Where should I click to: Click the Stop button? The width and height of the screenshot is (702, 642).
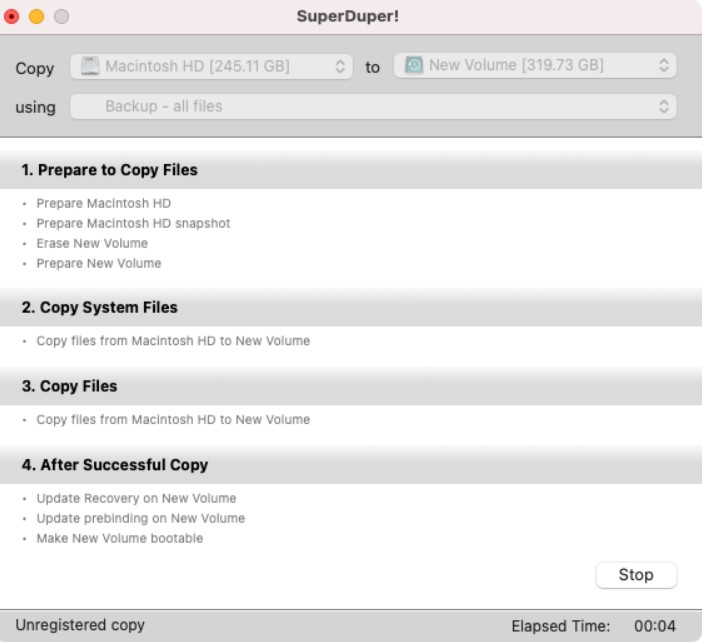[636, 575]
